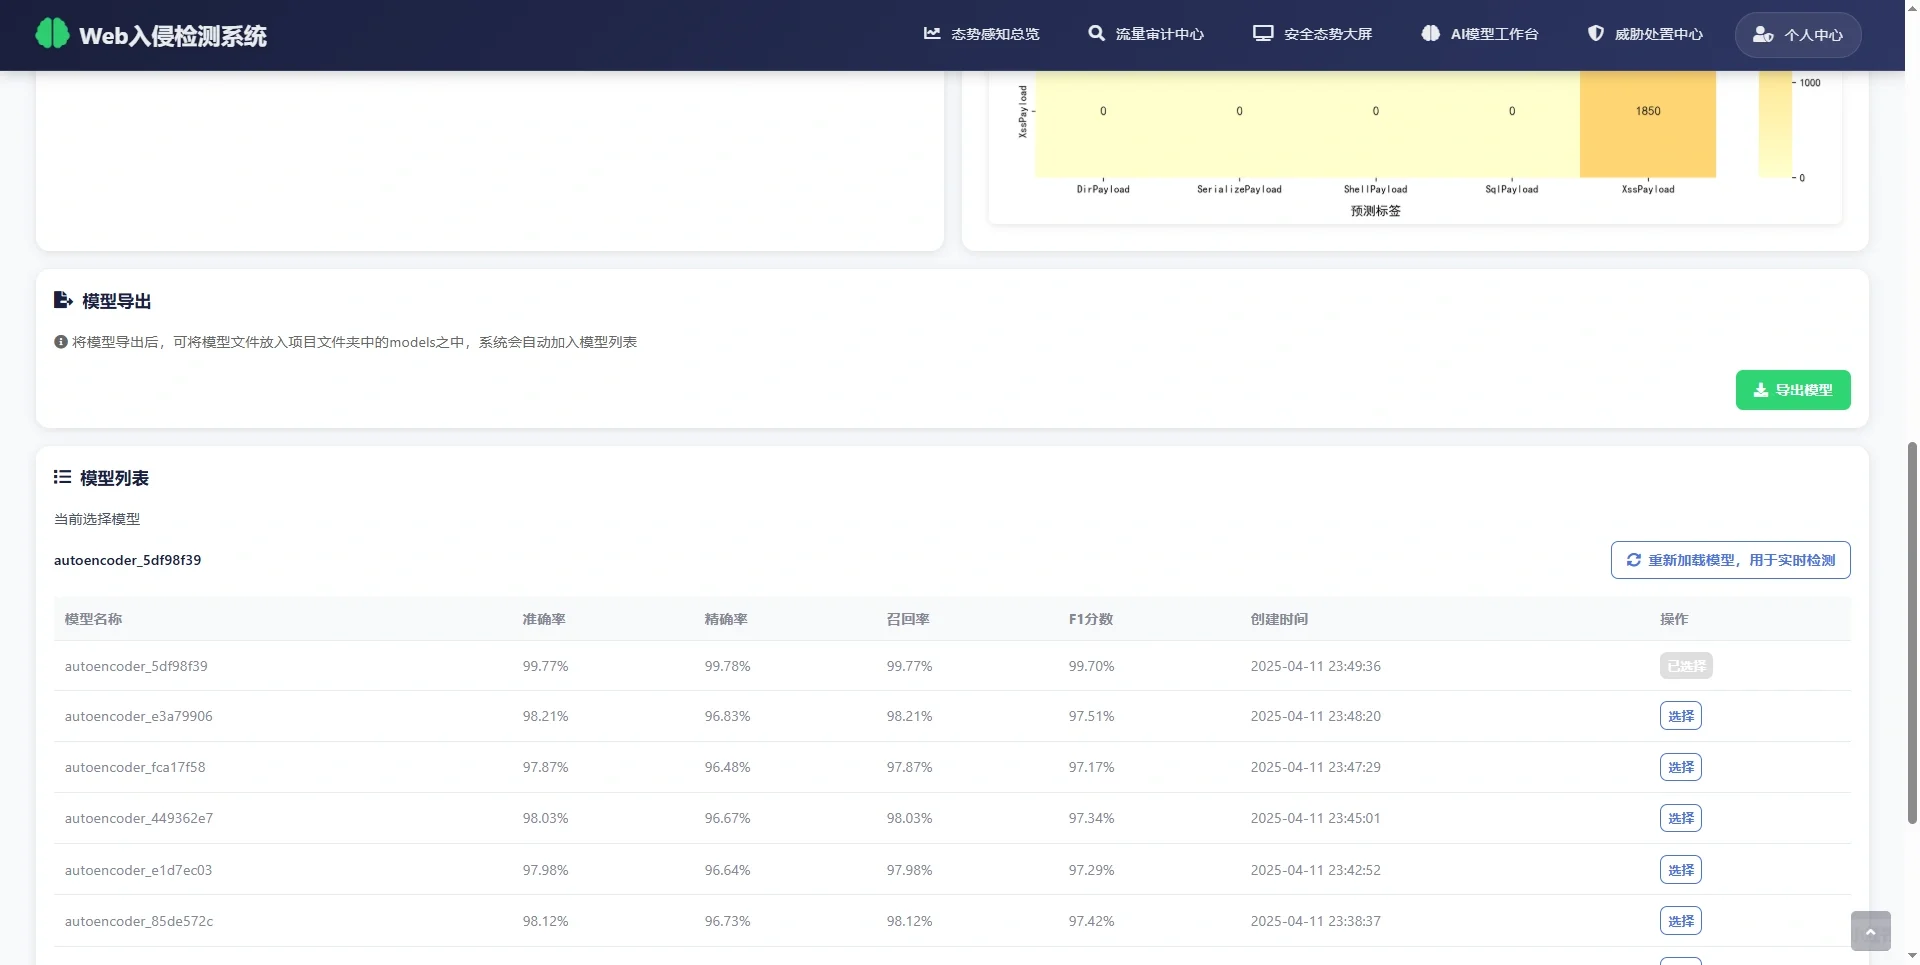Image resolution: width=1920 pixels, height=965 pixels.
Task: Go to 安全态势大屏 page
Action: [1313, 34]
